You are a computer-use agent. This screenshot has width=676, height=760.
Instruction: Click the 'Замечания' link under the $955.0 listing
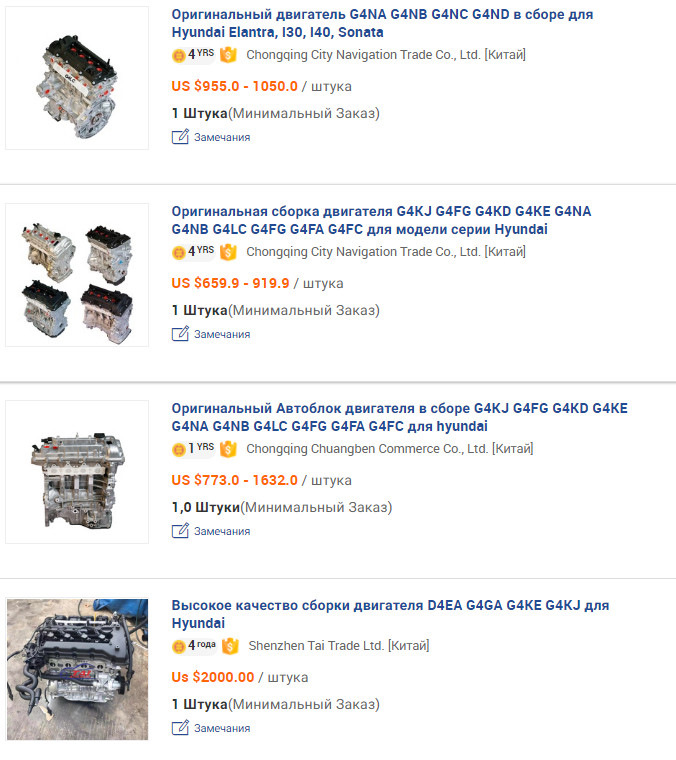click(x=222, y=137)
